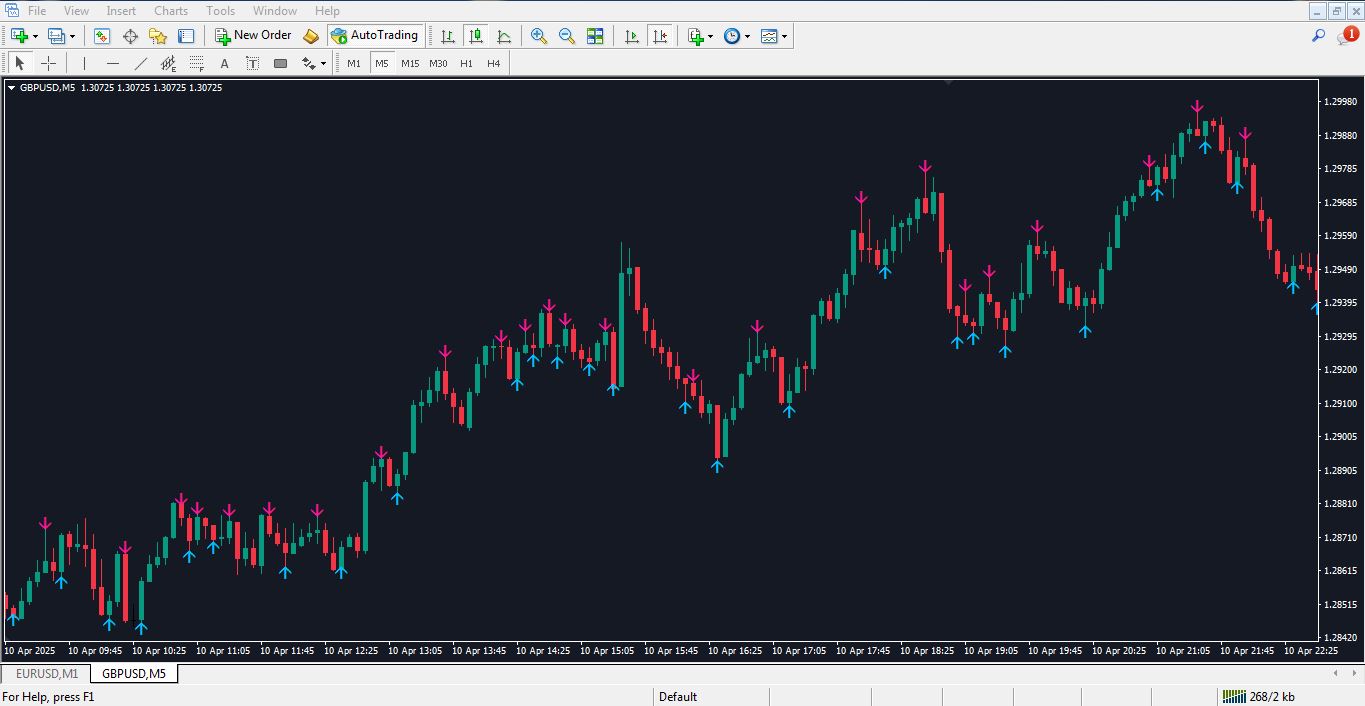Toggle the AutoTrading button
This screenshot has width=1365, height=706.
click(374, 36)
